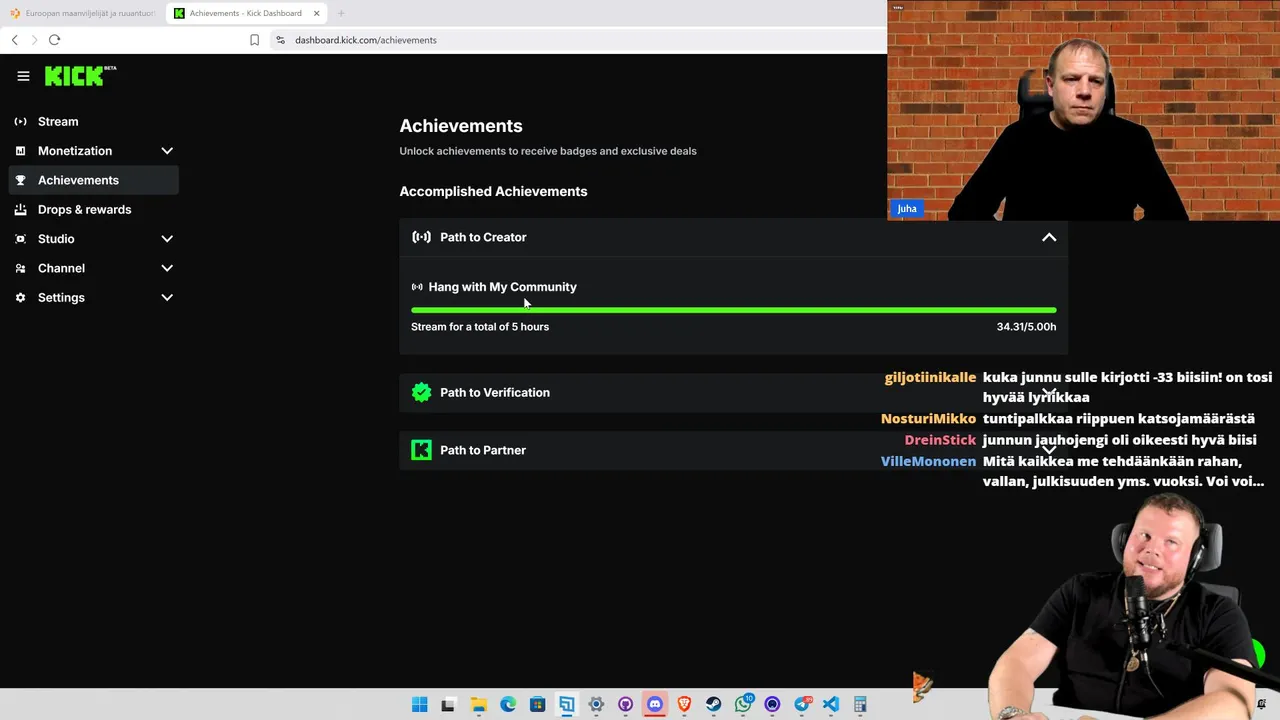Click the upper webcam feed labeled Juha

click(1083, 110)
